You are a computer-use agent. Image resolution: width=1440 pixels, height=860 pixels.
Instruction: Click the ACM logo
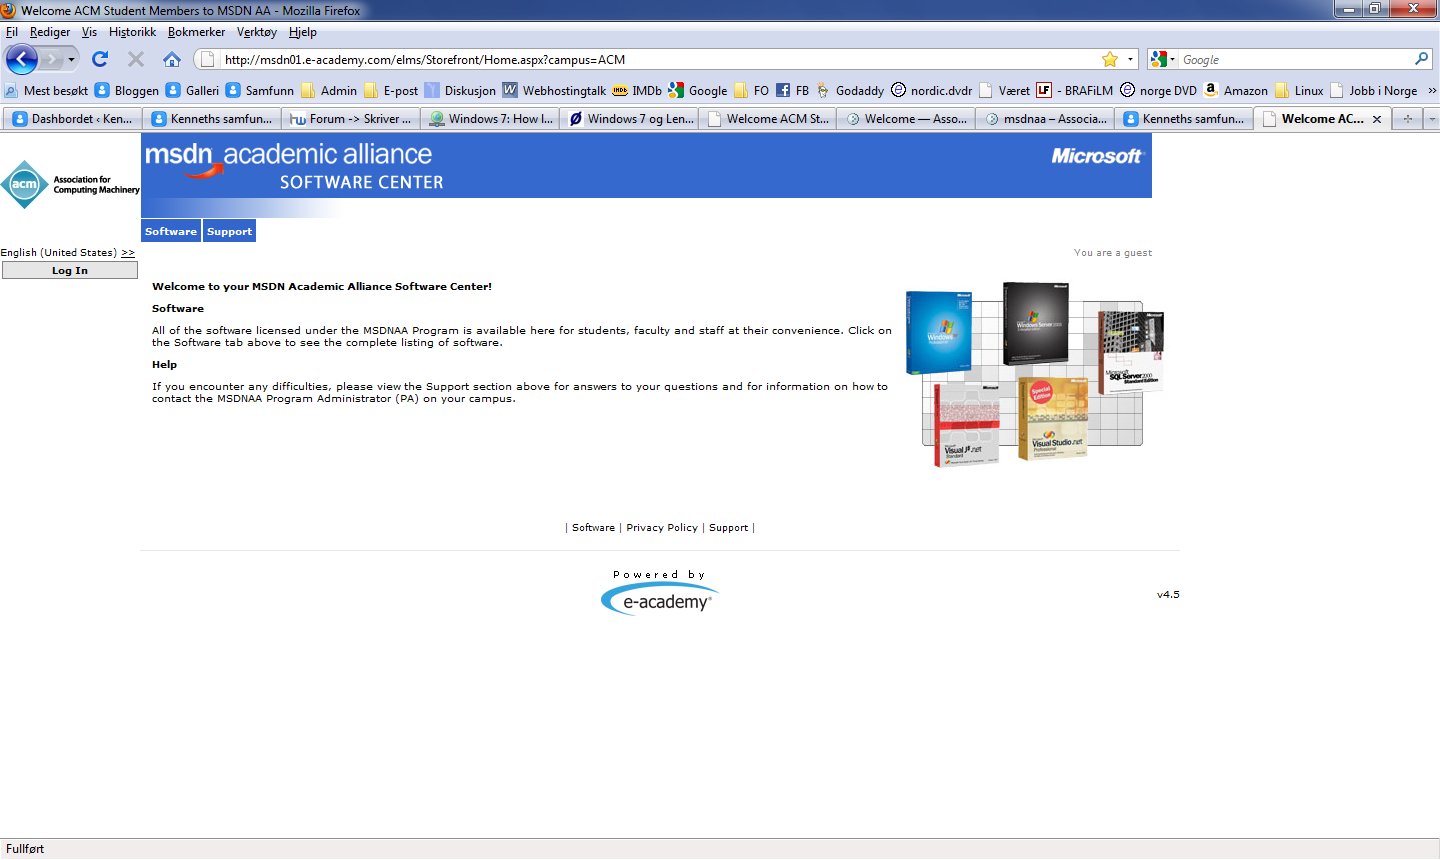click(70, 185)
